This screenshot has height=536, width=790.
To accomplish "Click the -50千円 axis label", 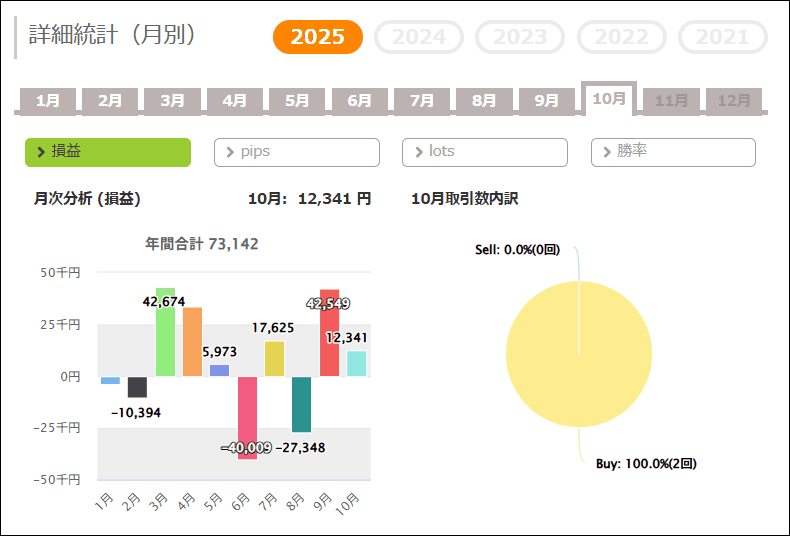I will (x=57, y=480).
